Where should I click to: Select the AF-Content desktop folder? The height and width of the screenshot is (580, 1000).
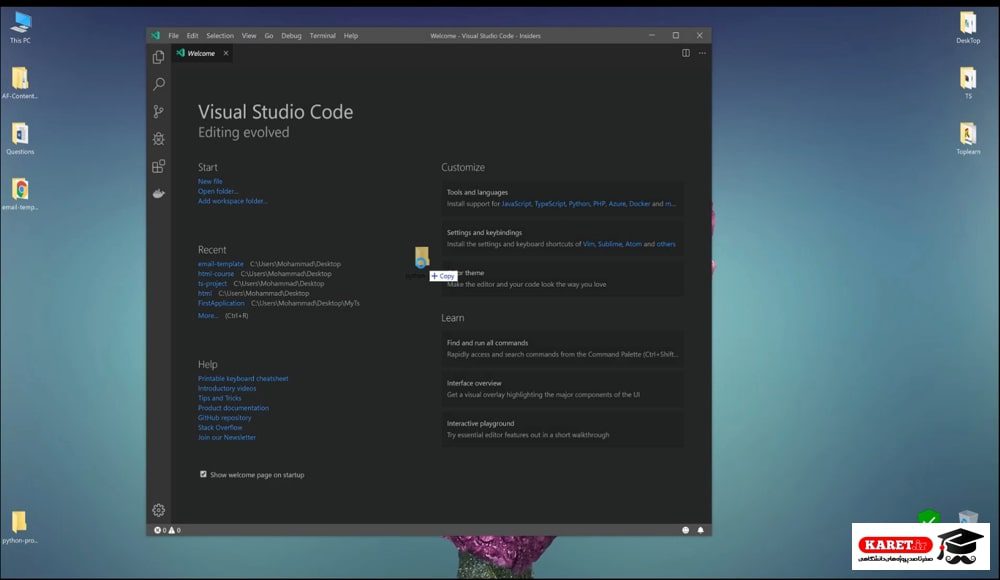20,83
